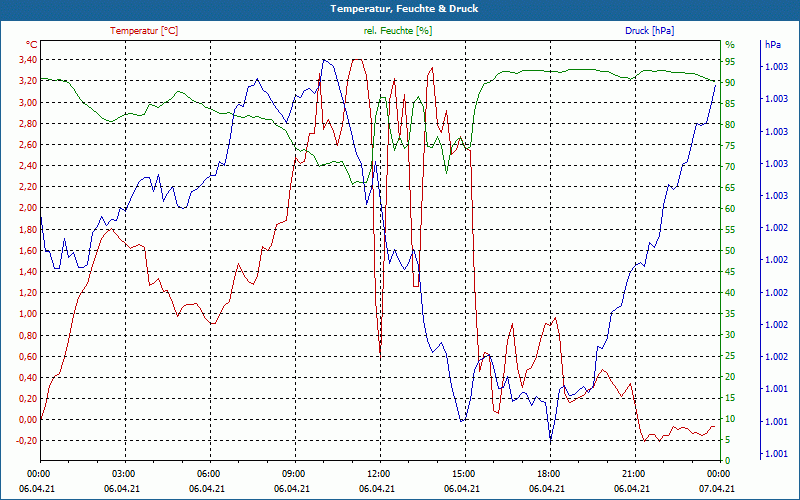Screen dimensions: 800x500
Task: Click the 1,40 temperature axis value
Action: tap(28, 272)
